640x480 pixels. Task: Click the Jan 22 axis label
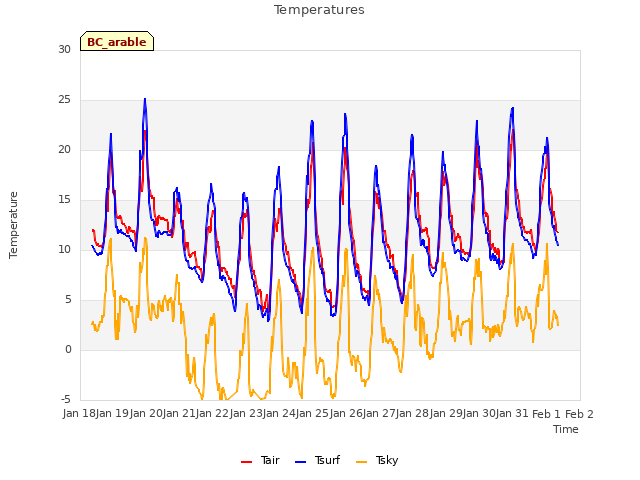coord(212,414)
